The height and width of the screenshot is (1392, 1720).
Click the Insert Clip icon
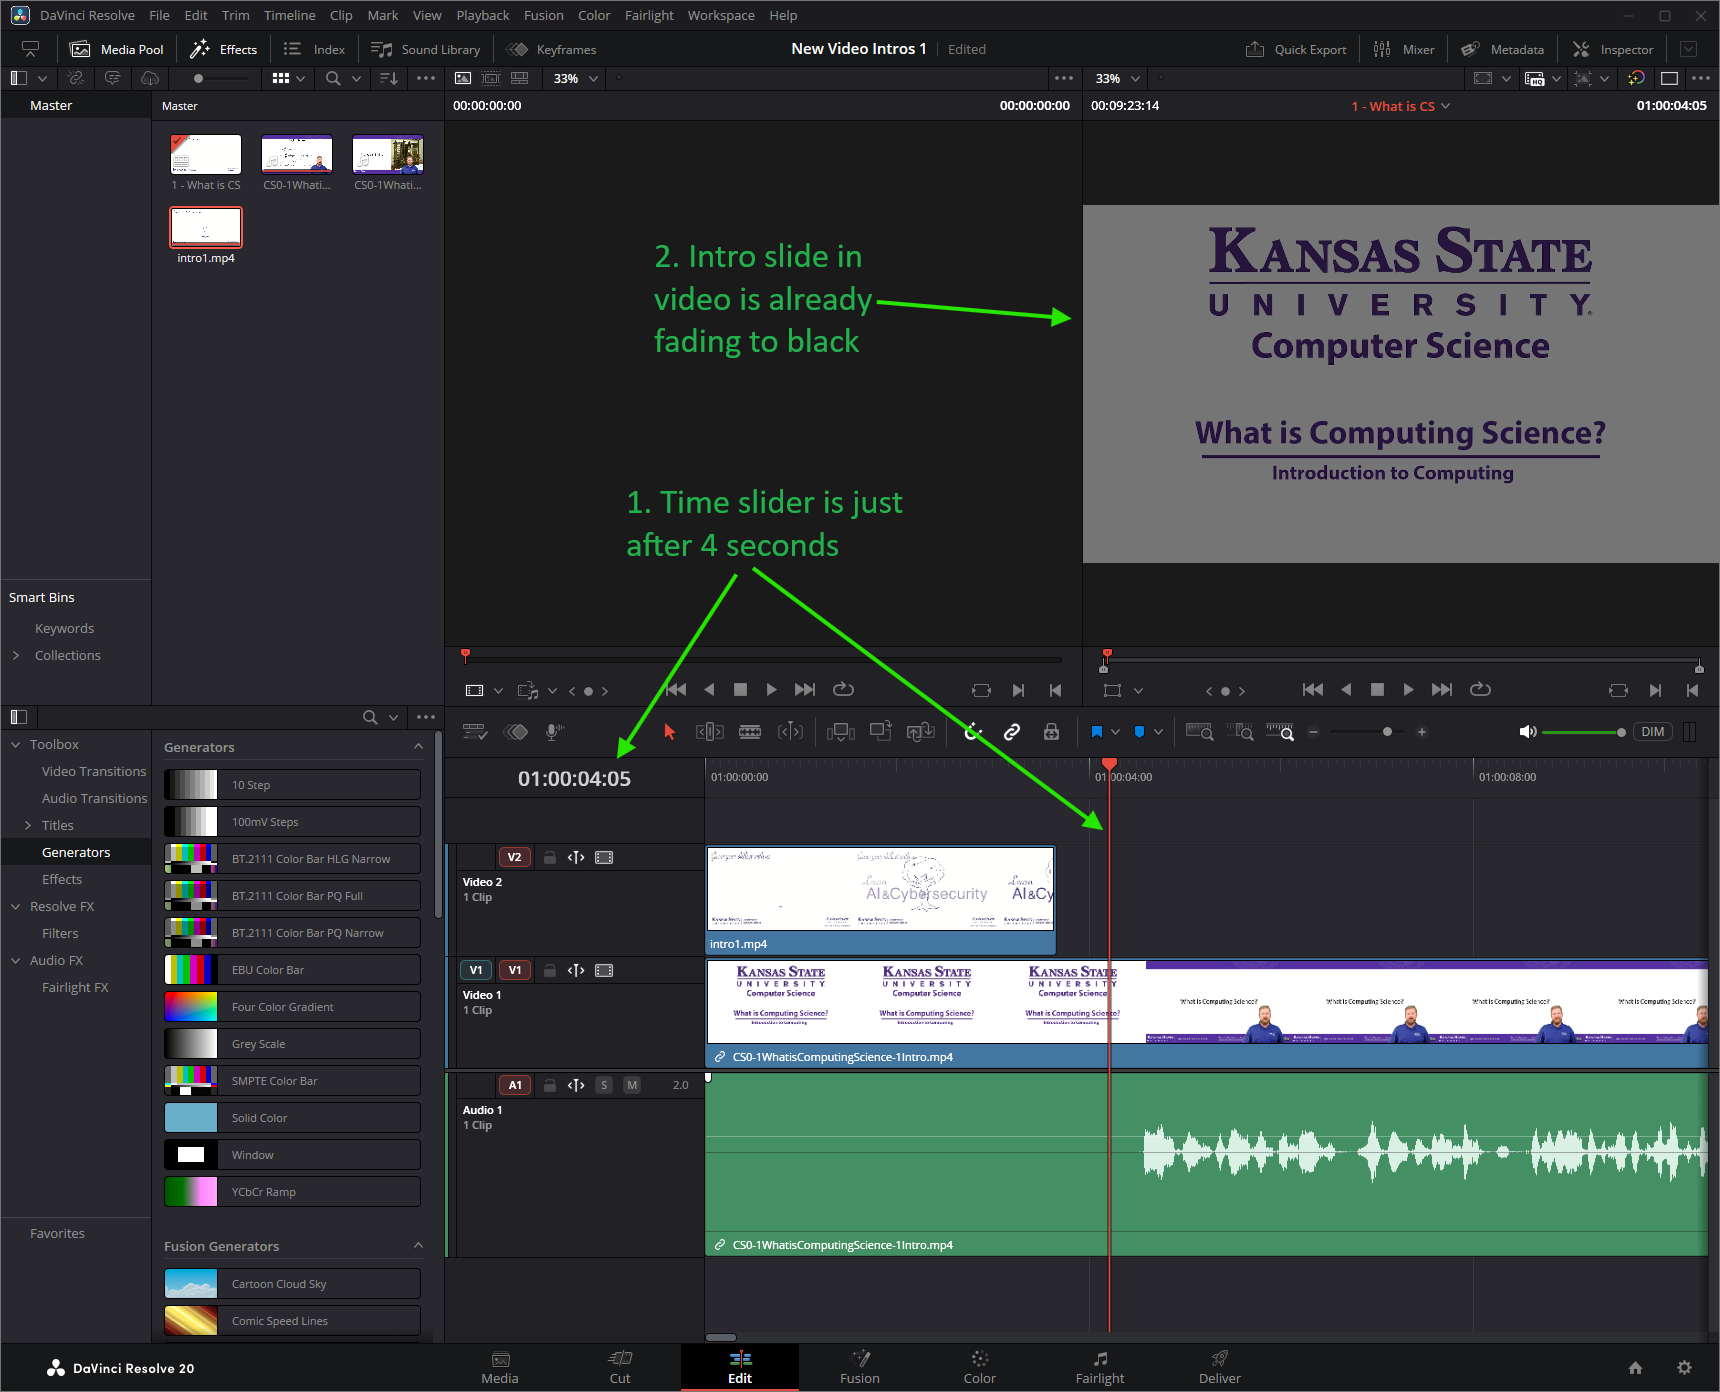[841, 732]
